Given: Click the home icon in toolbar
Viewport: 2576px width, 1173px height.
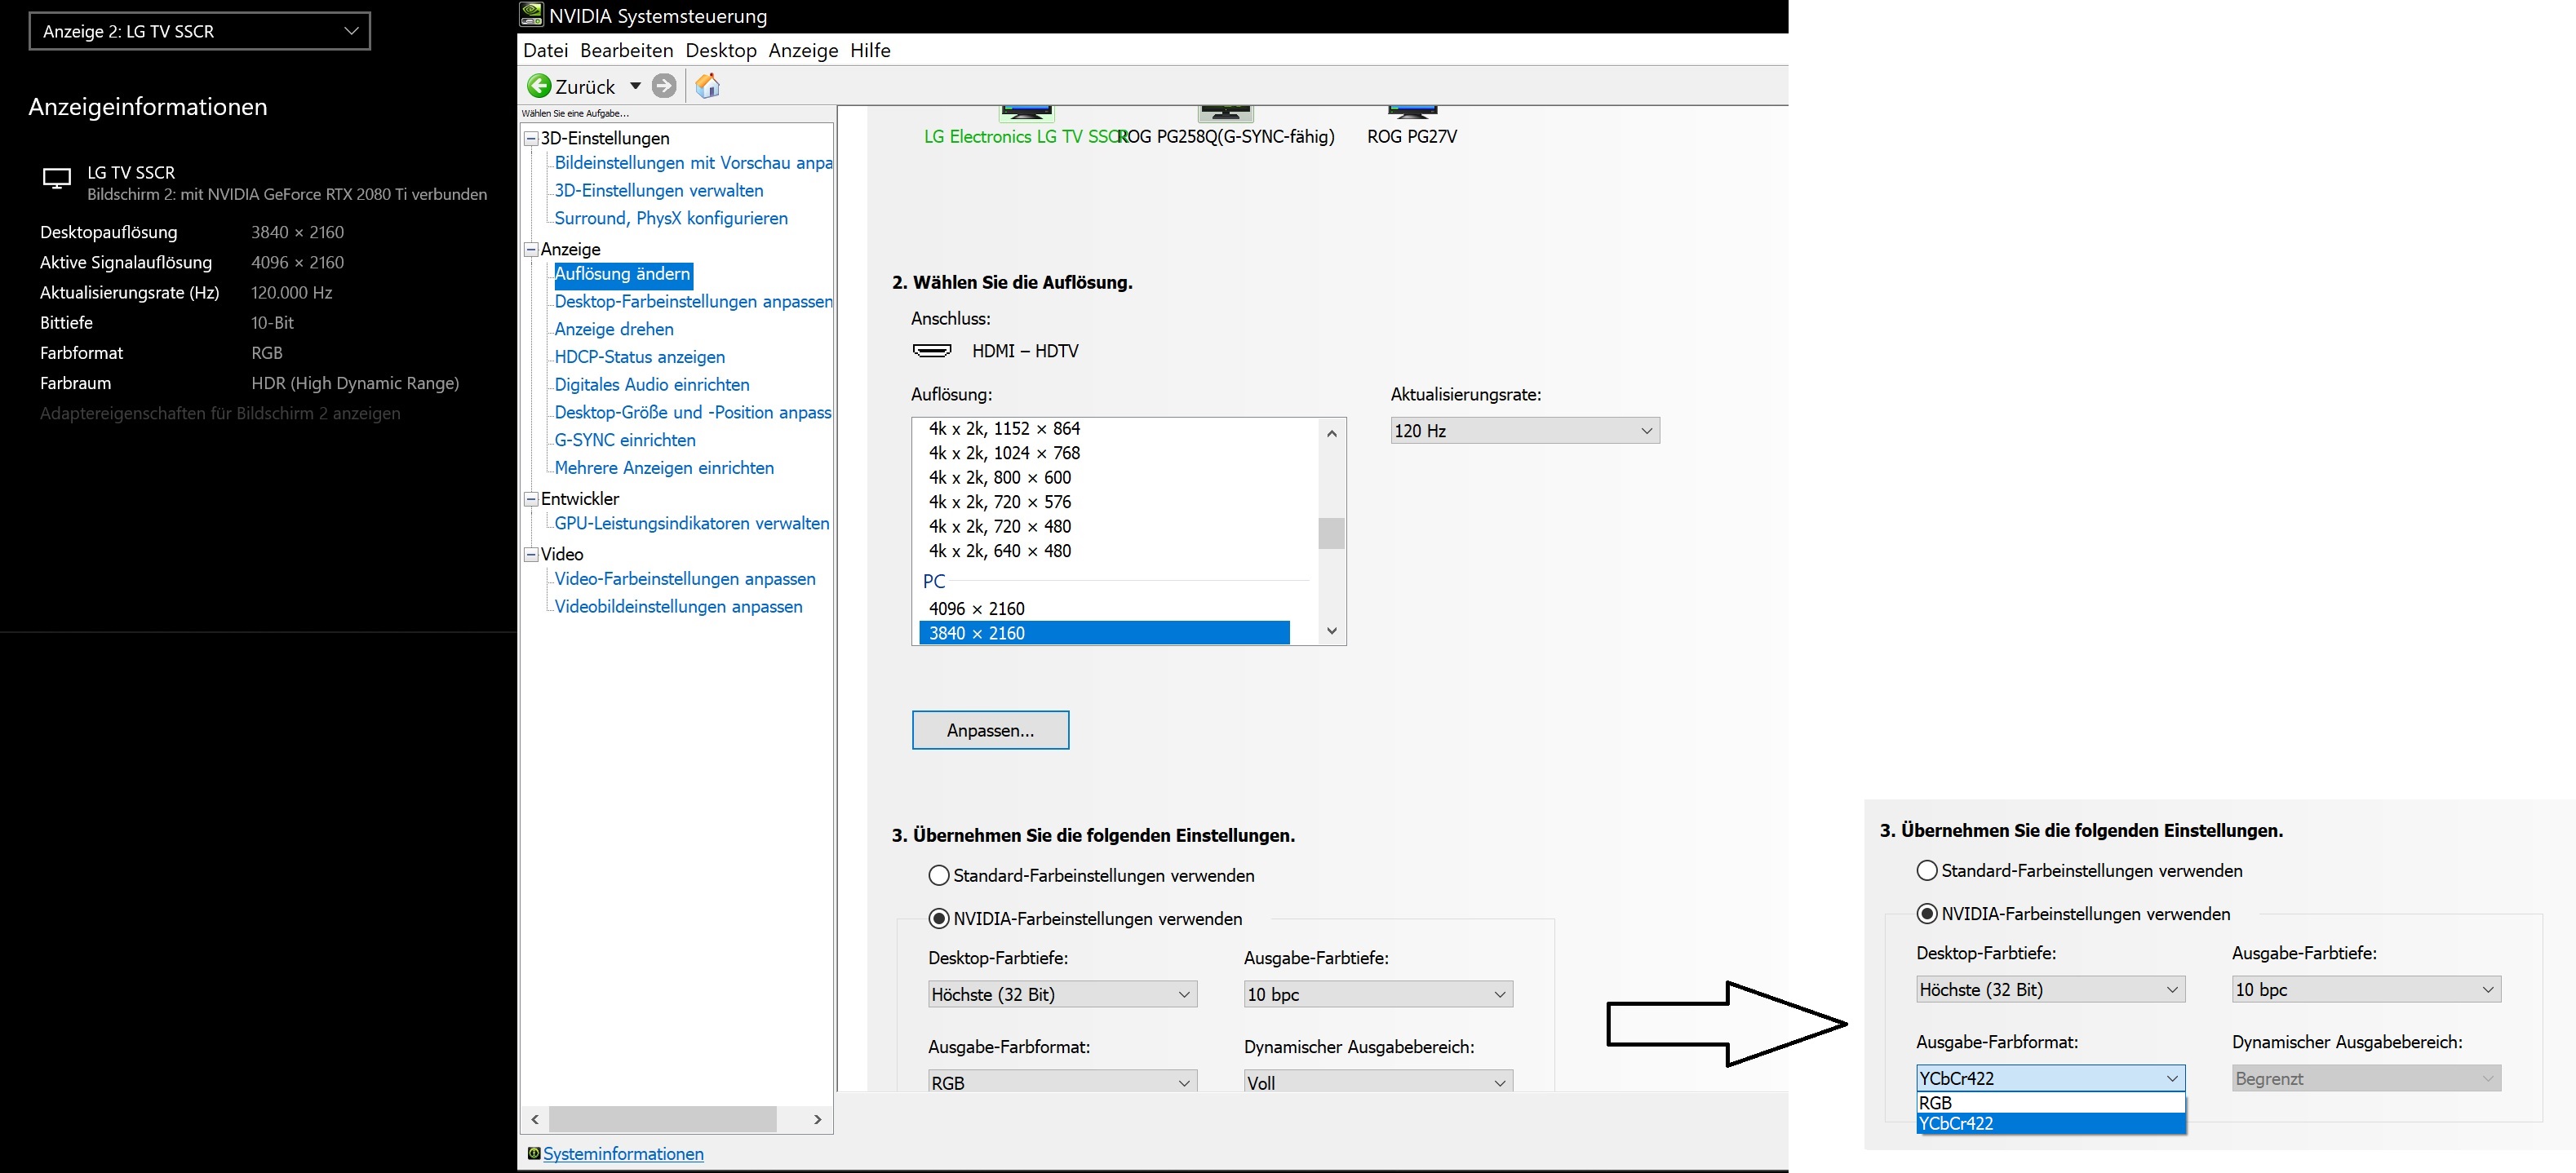Looking at the screenshot, I should 707,86.
